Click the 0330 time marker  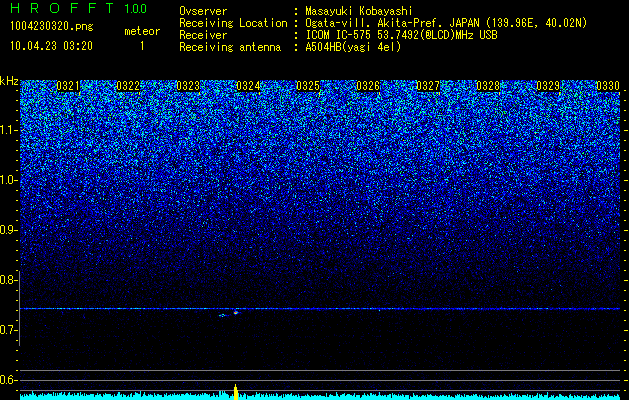click(x=608, y=86)
